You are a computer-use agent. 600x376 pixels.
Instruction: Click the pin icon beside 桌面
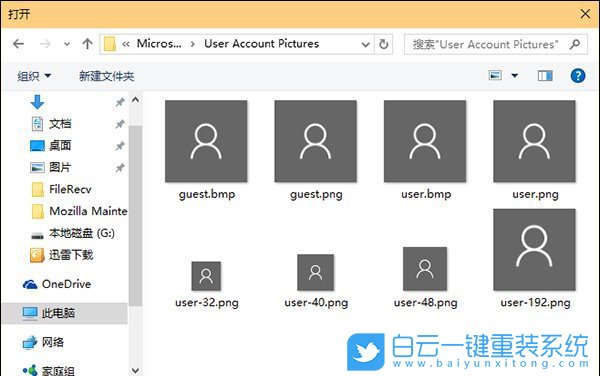[x=120, y=146]
